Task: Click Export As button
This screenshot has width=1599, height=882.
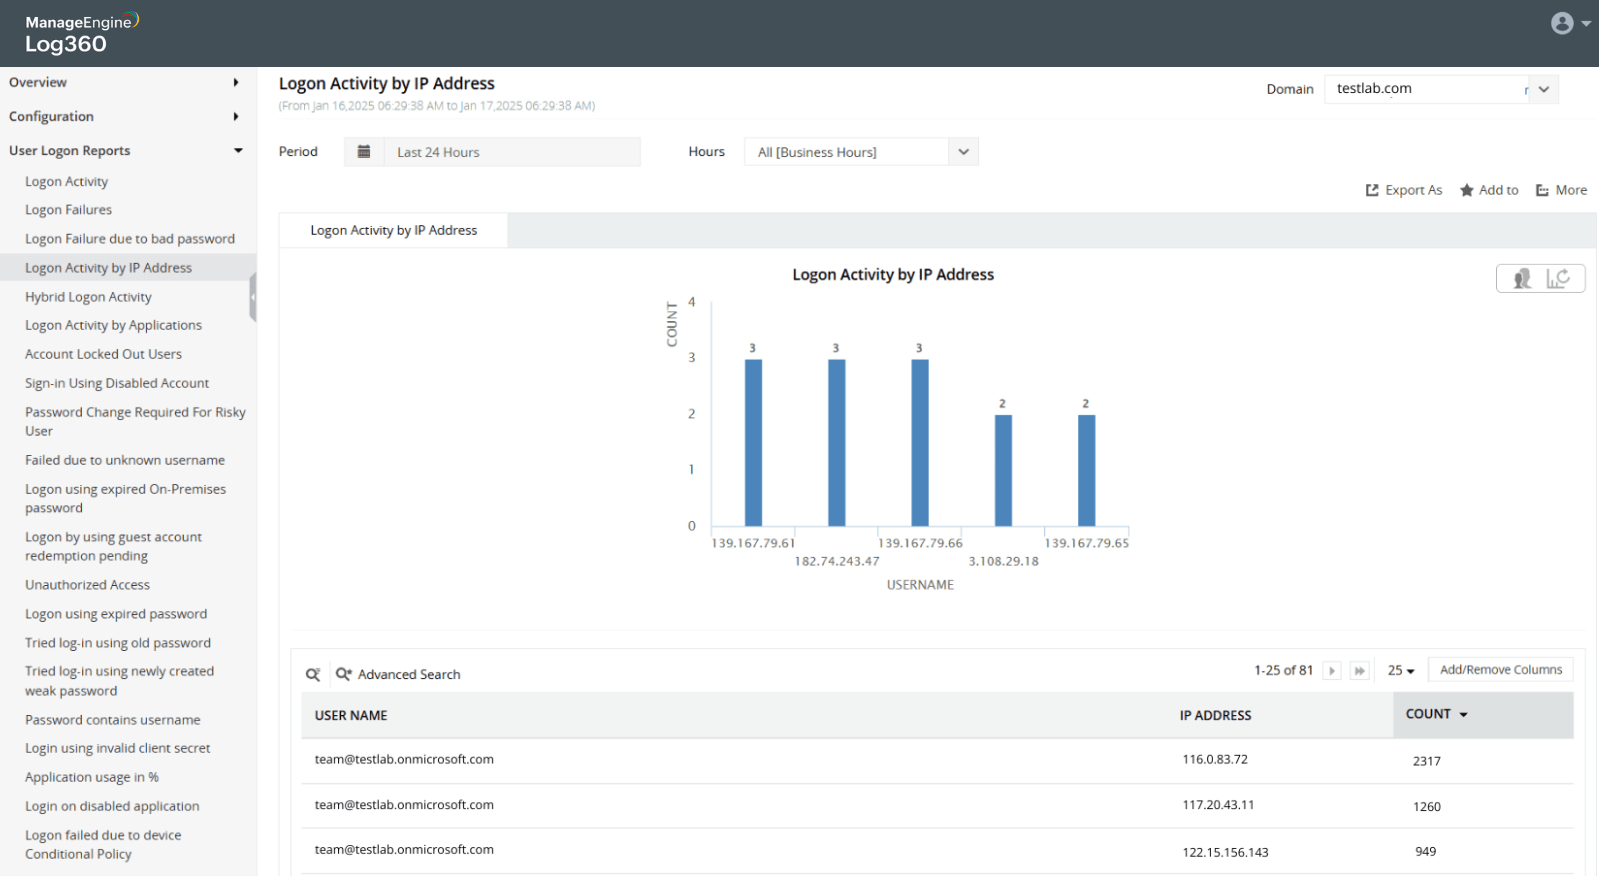Action: pos(1404,190)
